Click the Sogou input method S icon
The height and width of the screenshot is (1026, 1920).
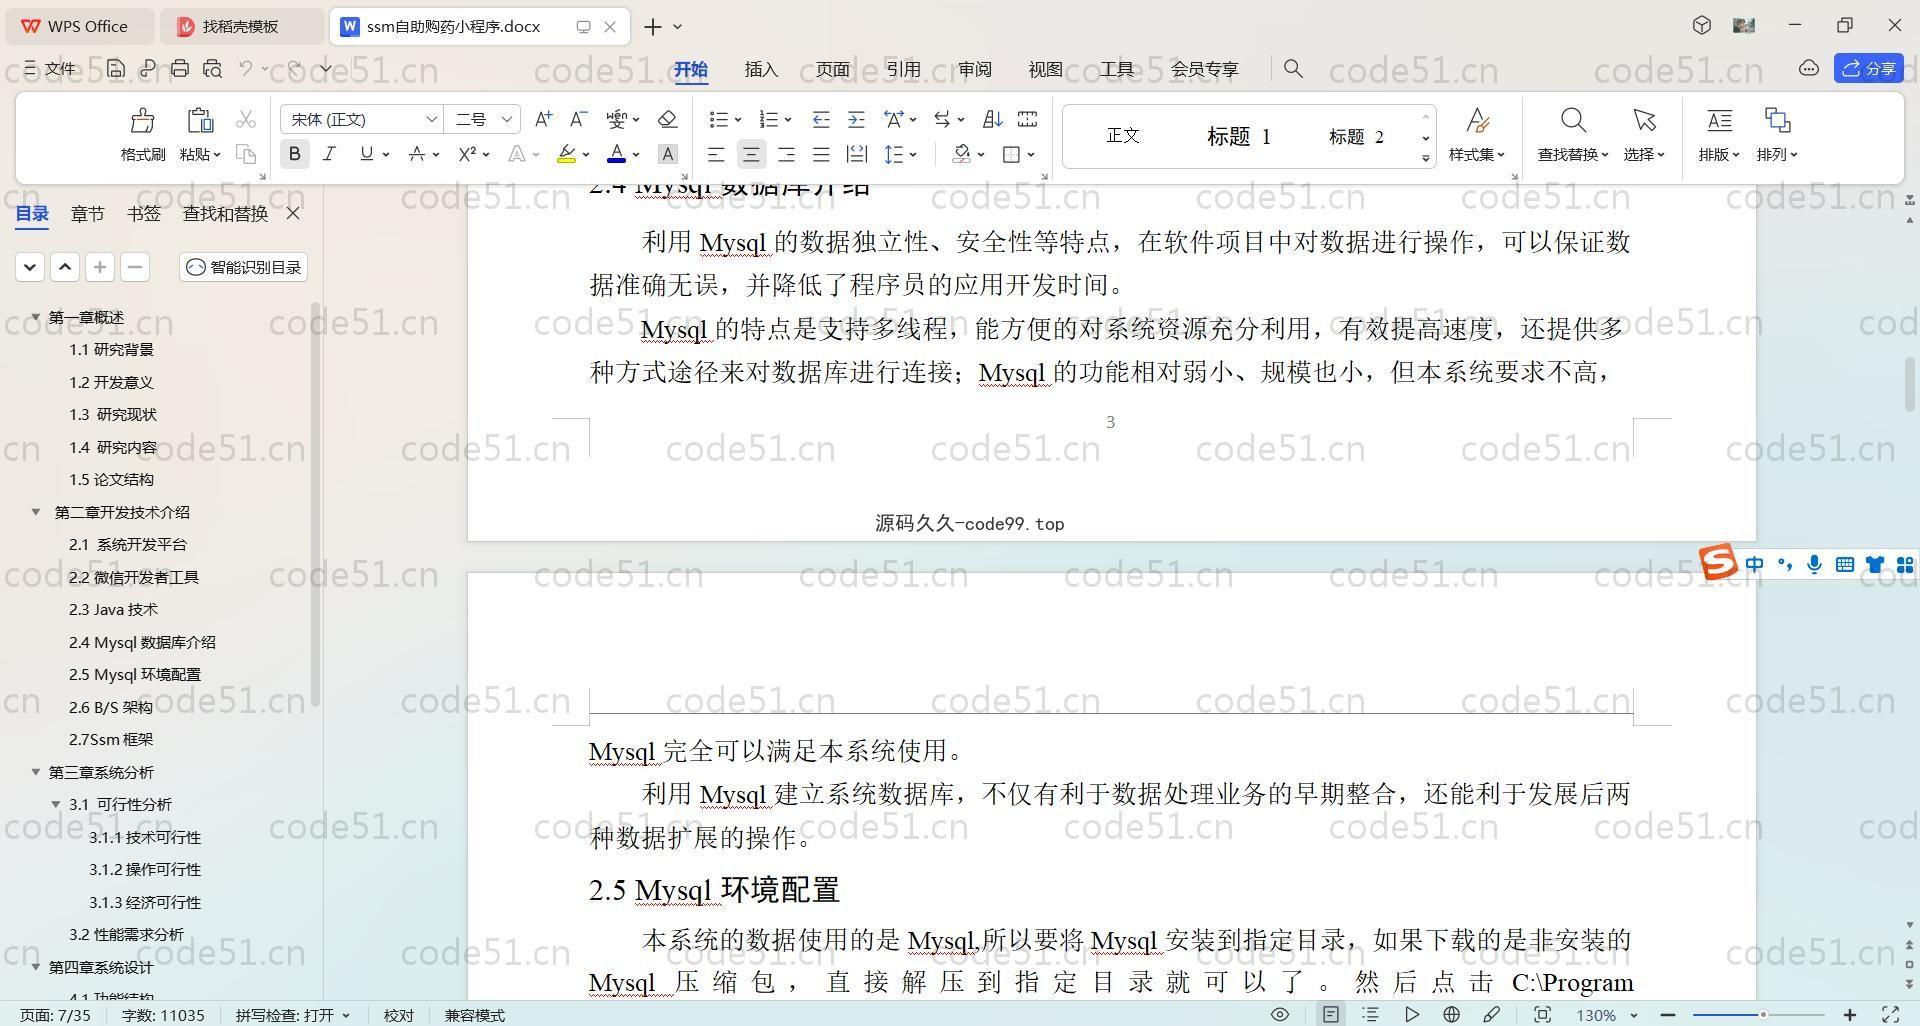click(x=1718, y=562)
